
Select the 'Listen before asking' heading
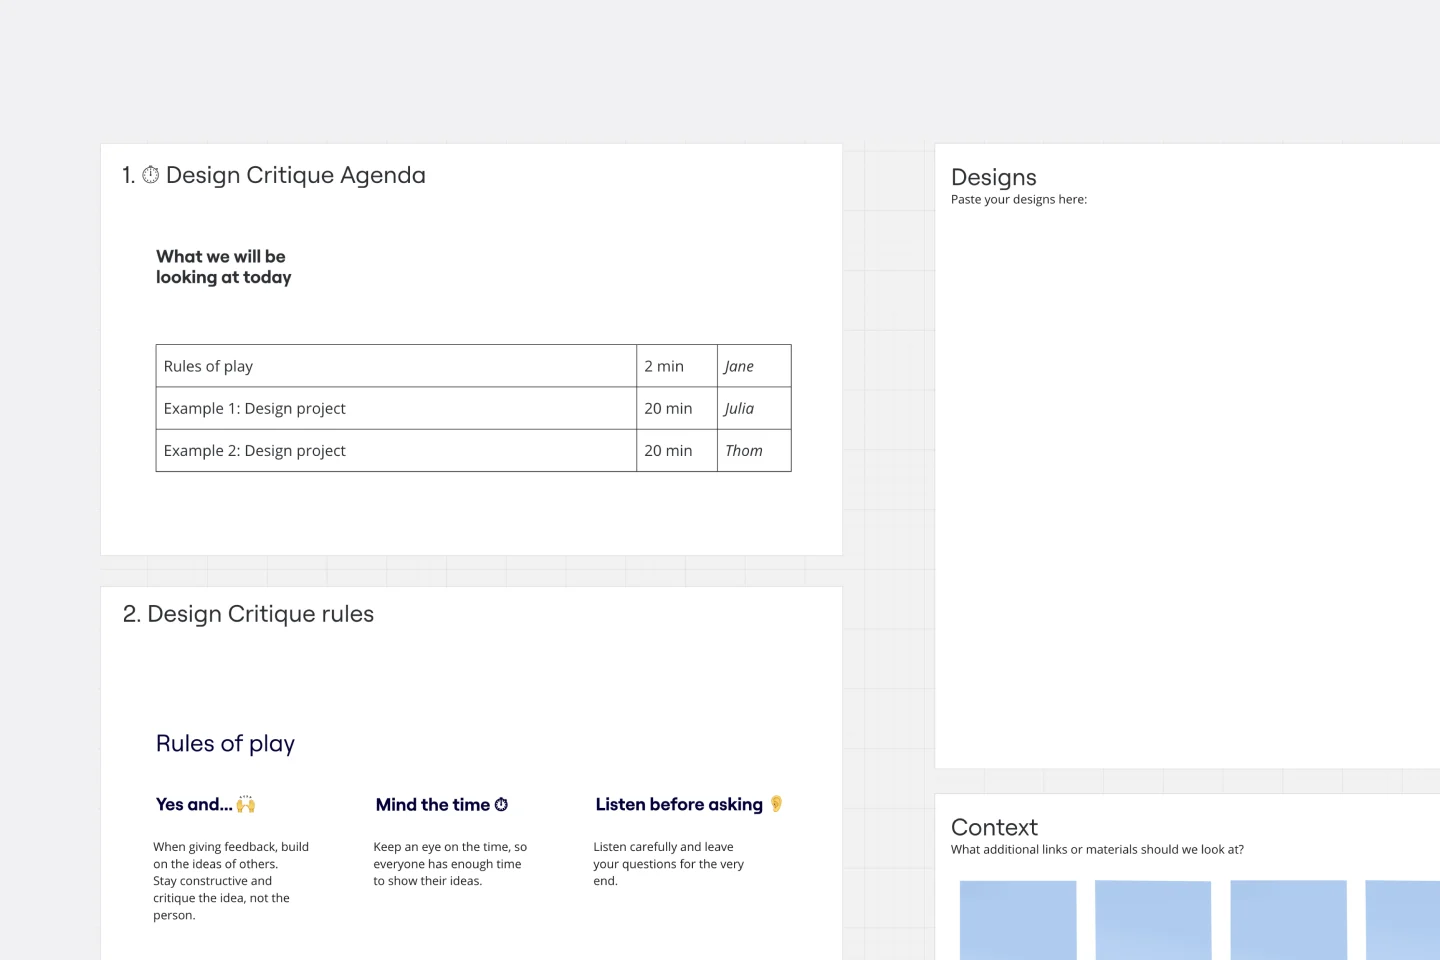(x=678, y=804)
